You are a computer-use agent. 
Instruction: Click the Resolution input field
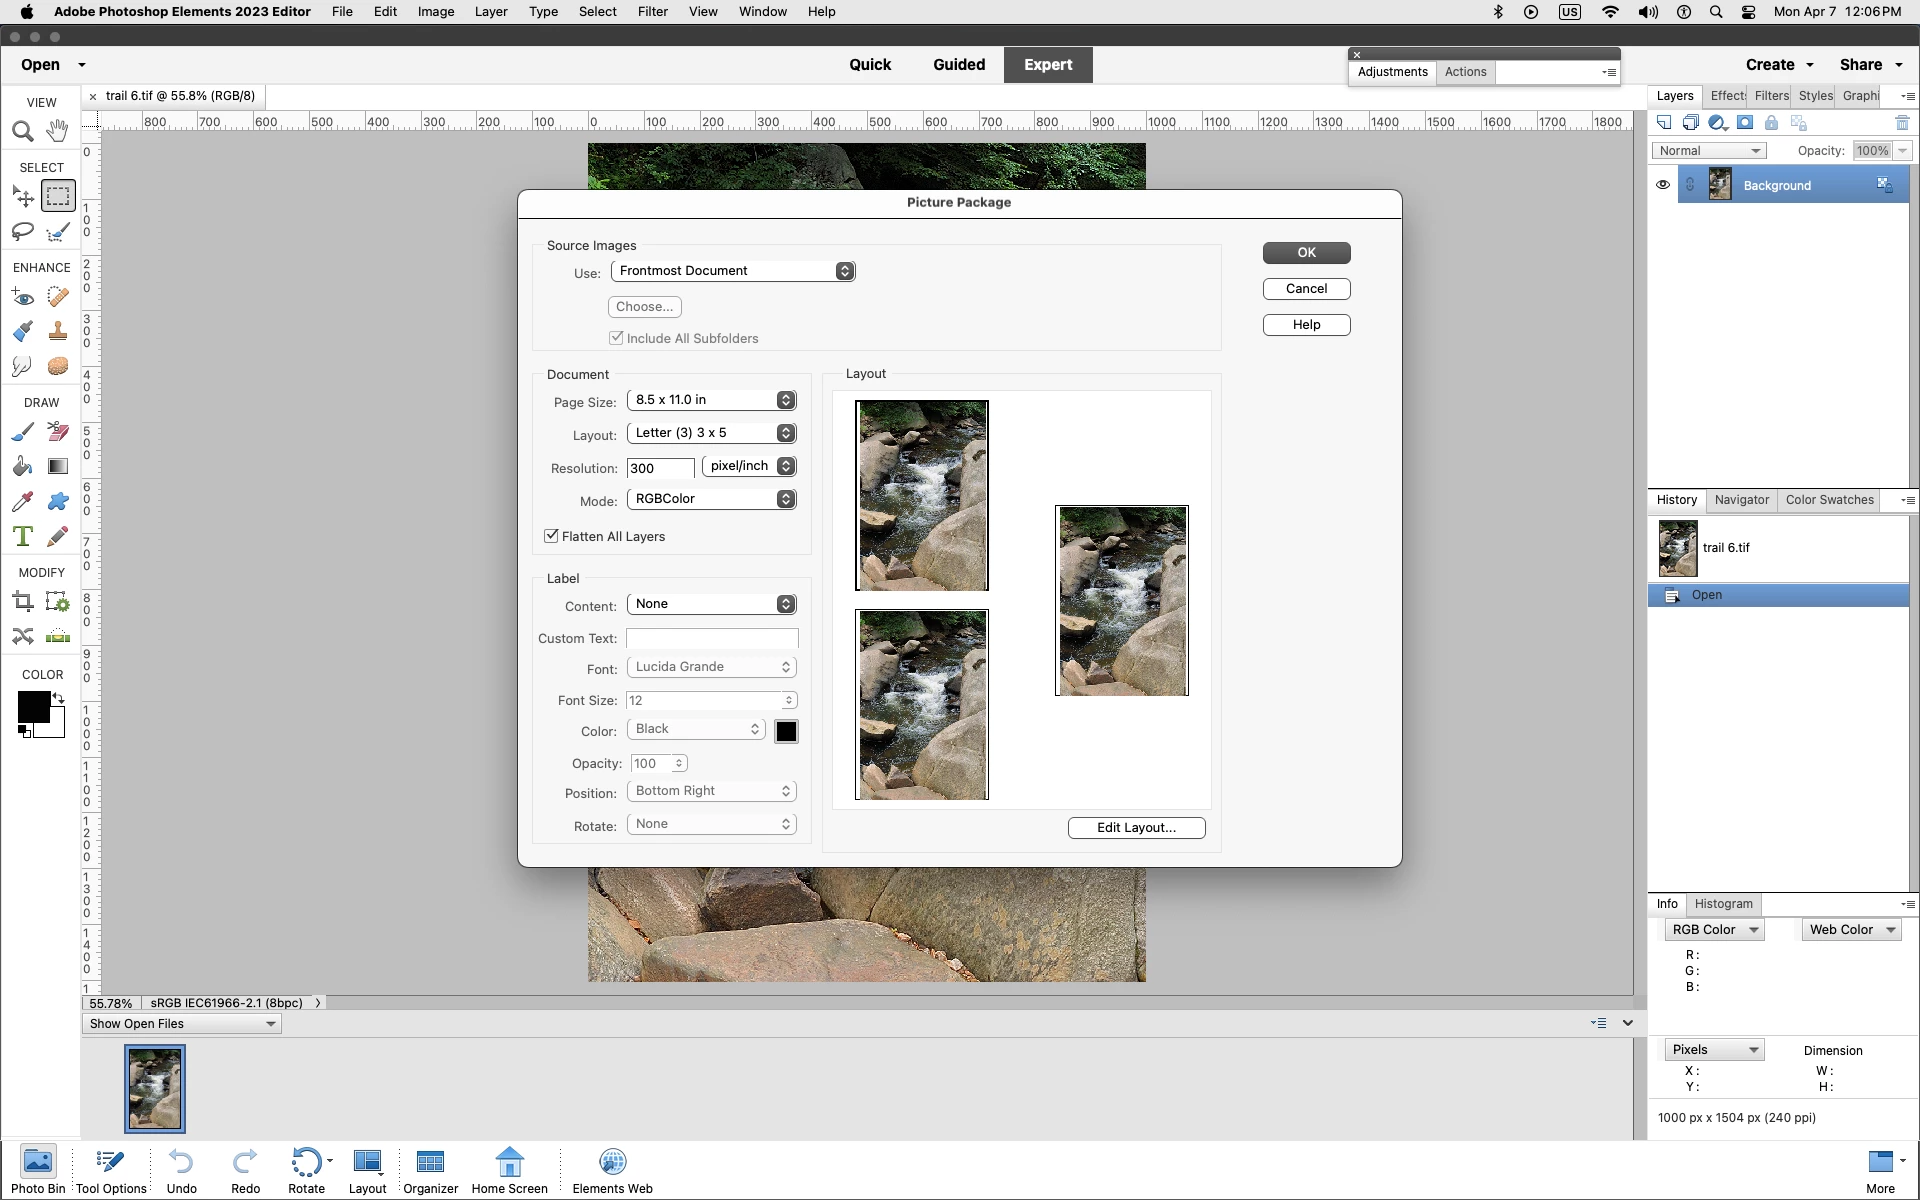pyautogui.click(x=660, y=468)
